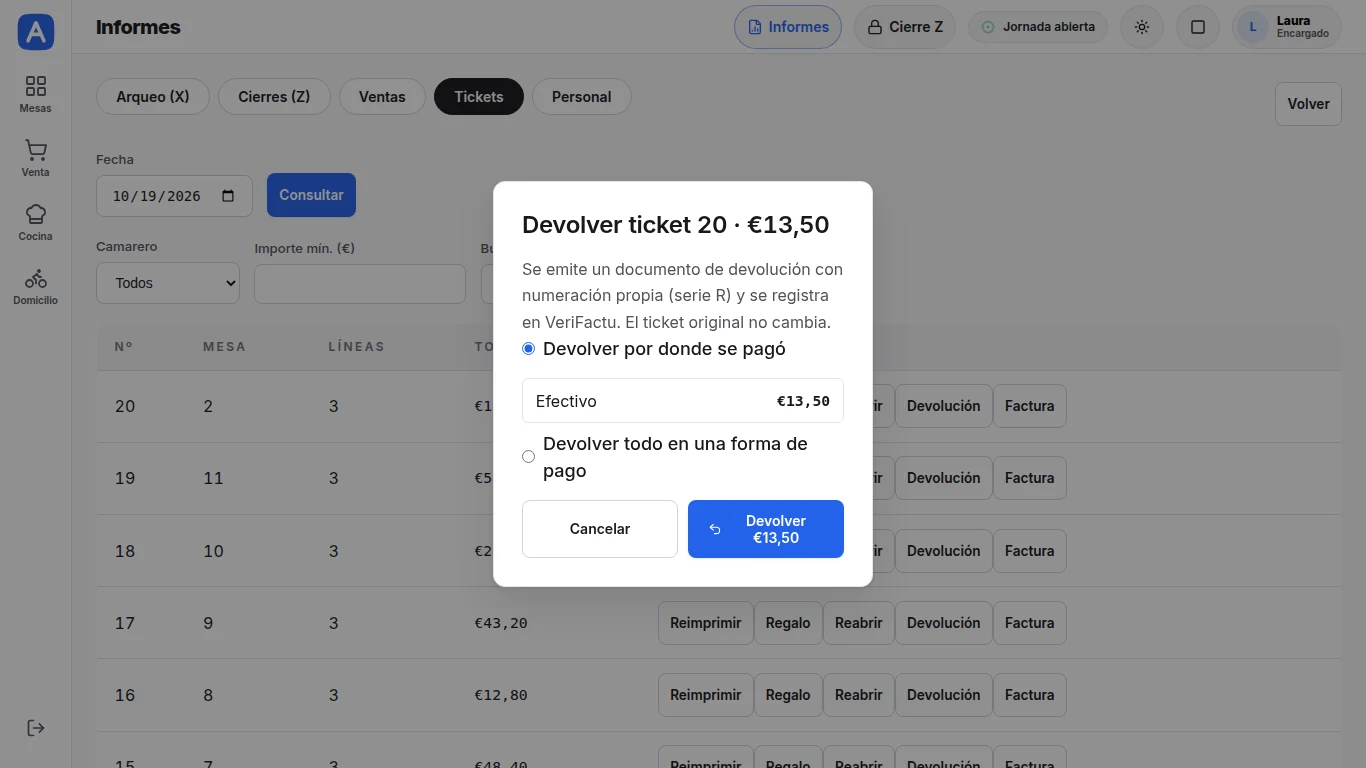The image size is (1366, 768).
Task: Click the Cierre Z button
Action: [x=905, y=27]
